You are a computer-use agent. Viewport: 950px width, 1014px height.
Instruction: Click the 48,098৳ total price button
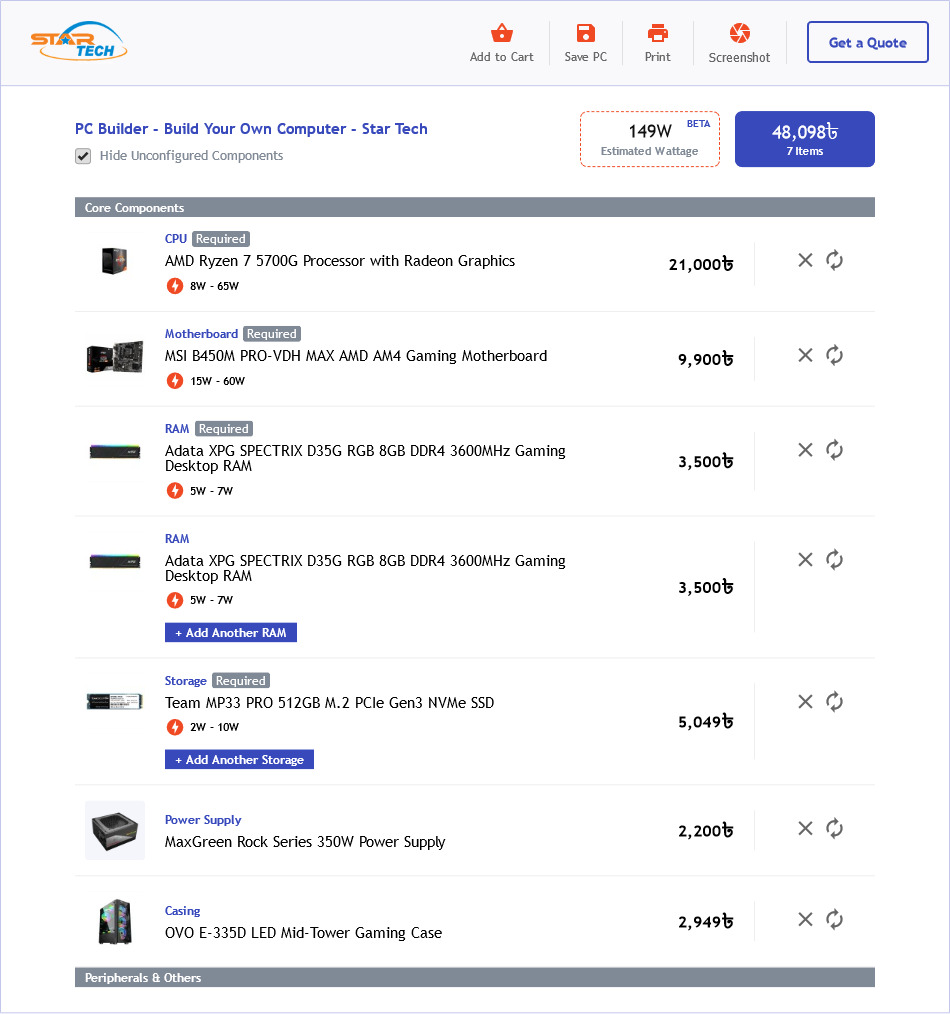[804, 139]
